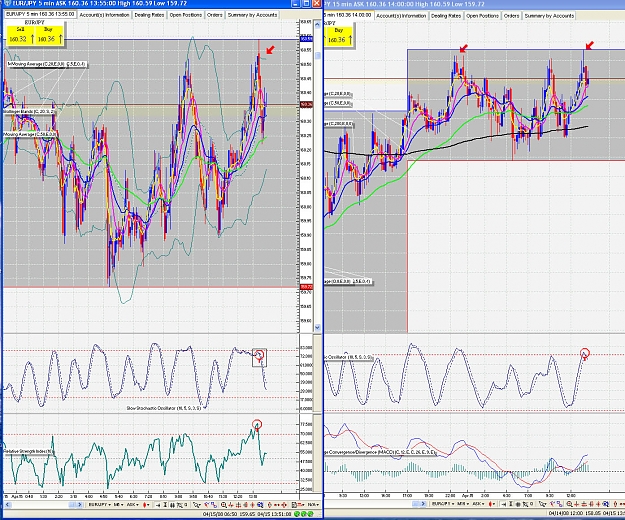The image size is (625, 520).
Task: Open M5 timeframe dropdown in left toolbar
Action: [x=118, y=504]
